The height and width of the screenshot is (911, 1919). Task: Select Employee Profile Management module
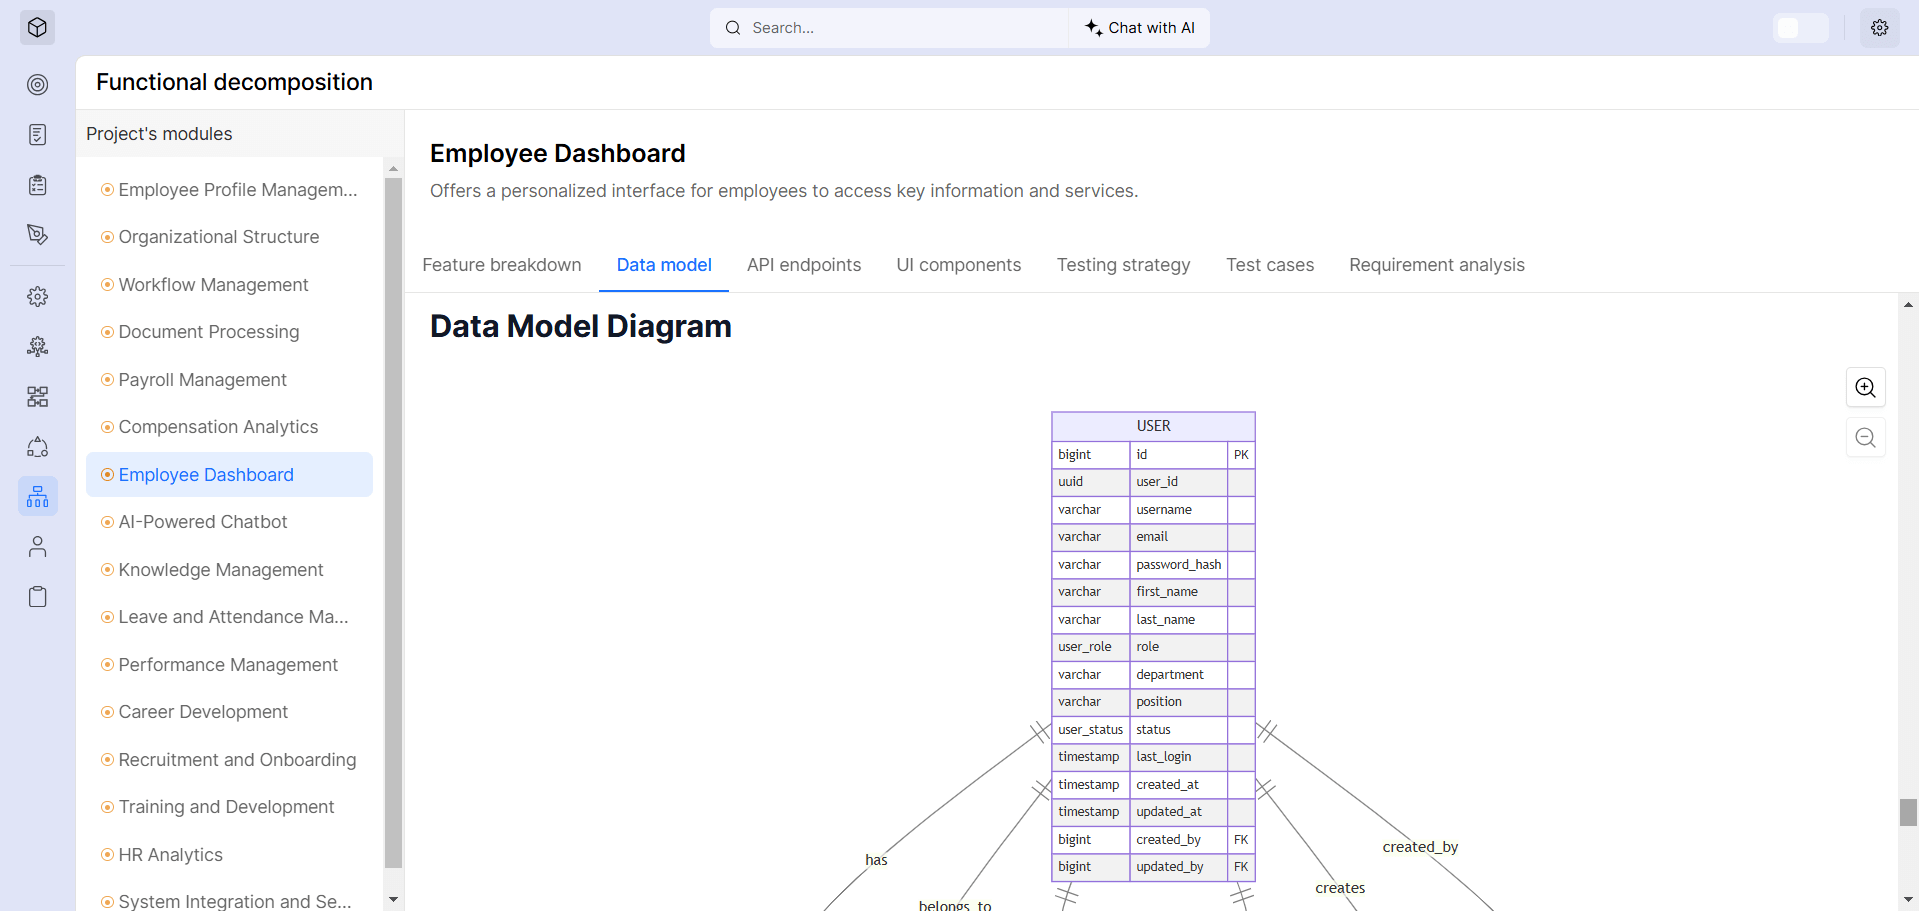tap(229, 190)
